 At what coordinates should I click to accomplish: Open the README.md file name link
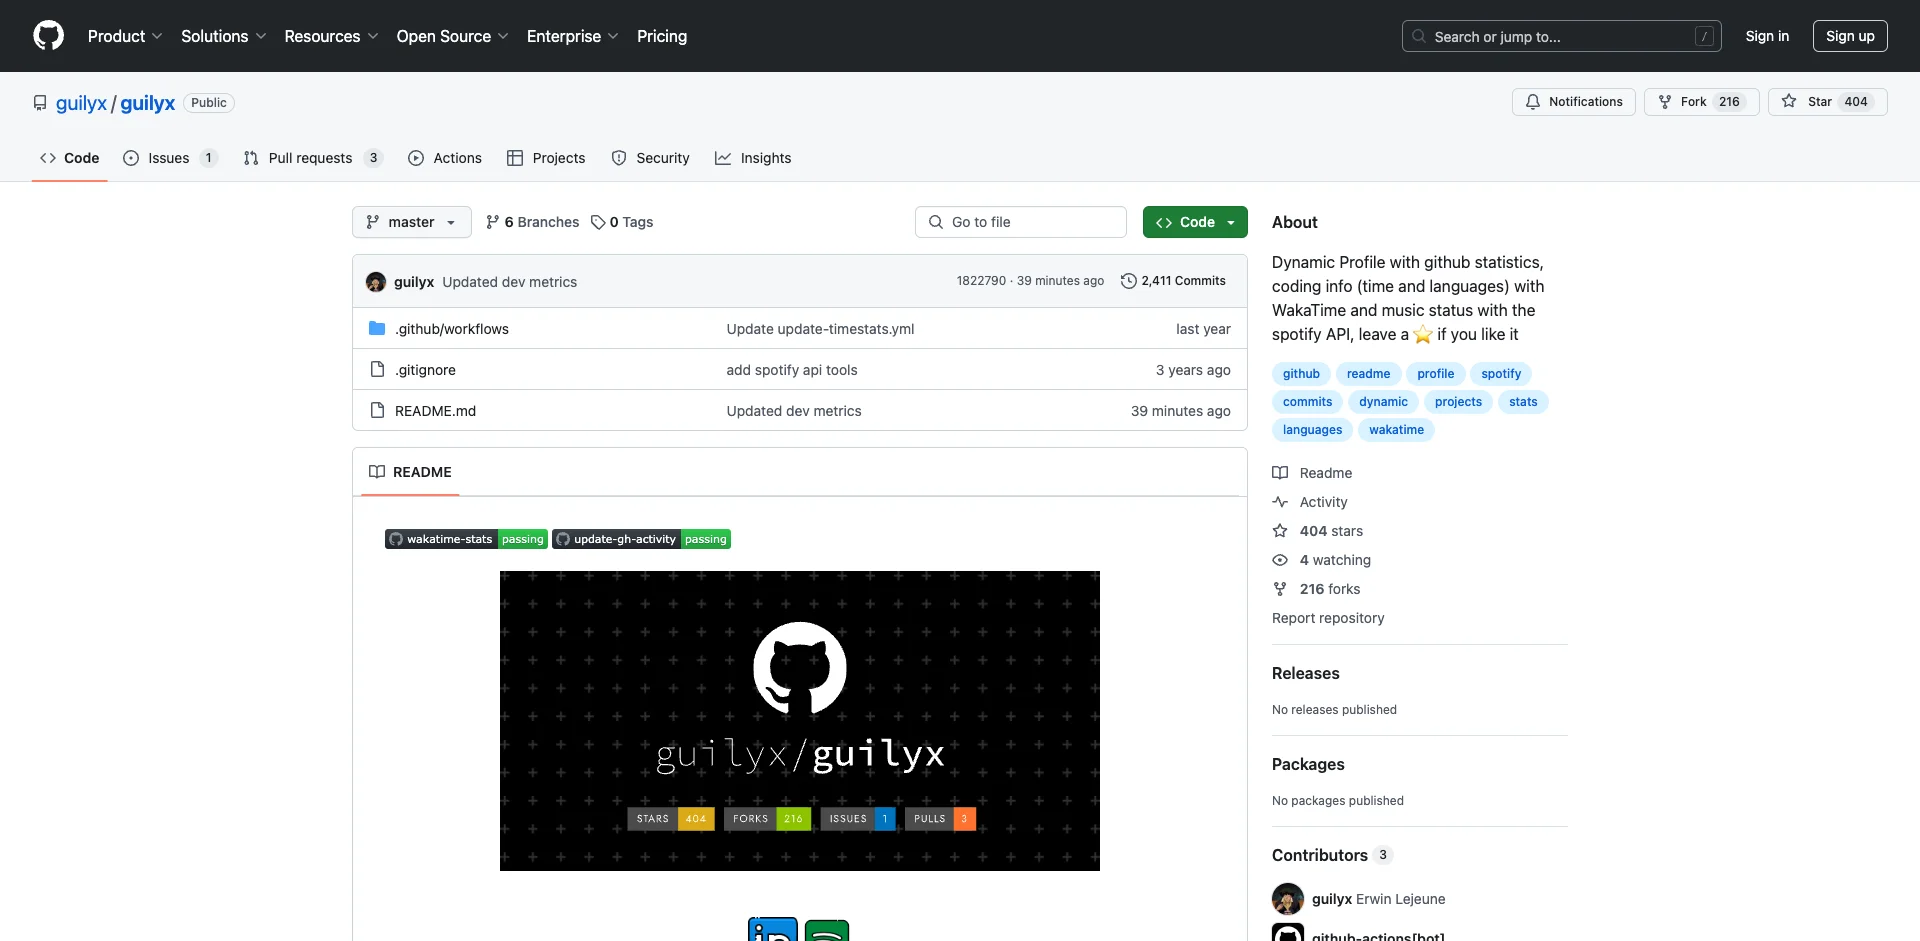click(x=435, y=411)
